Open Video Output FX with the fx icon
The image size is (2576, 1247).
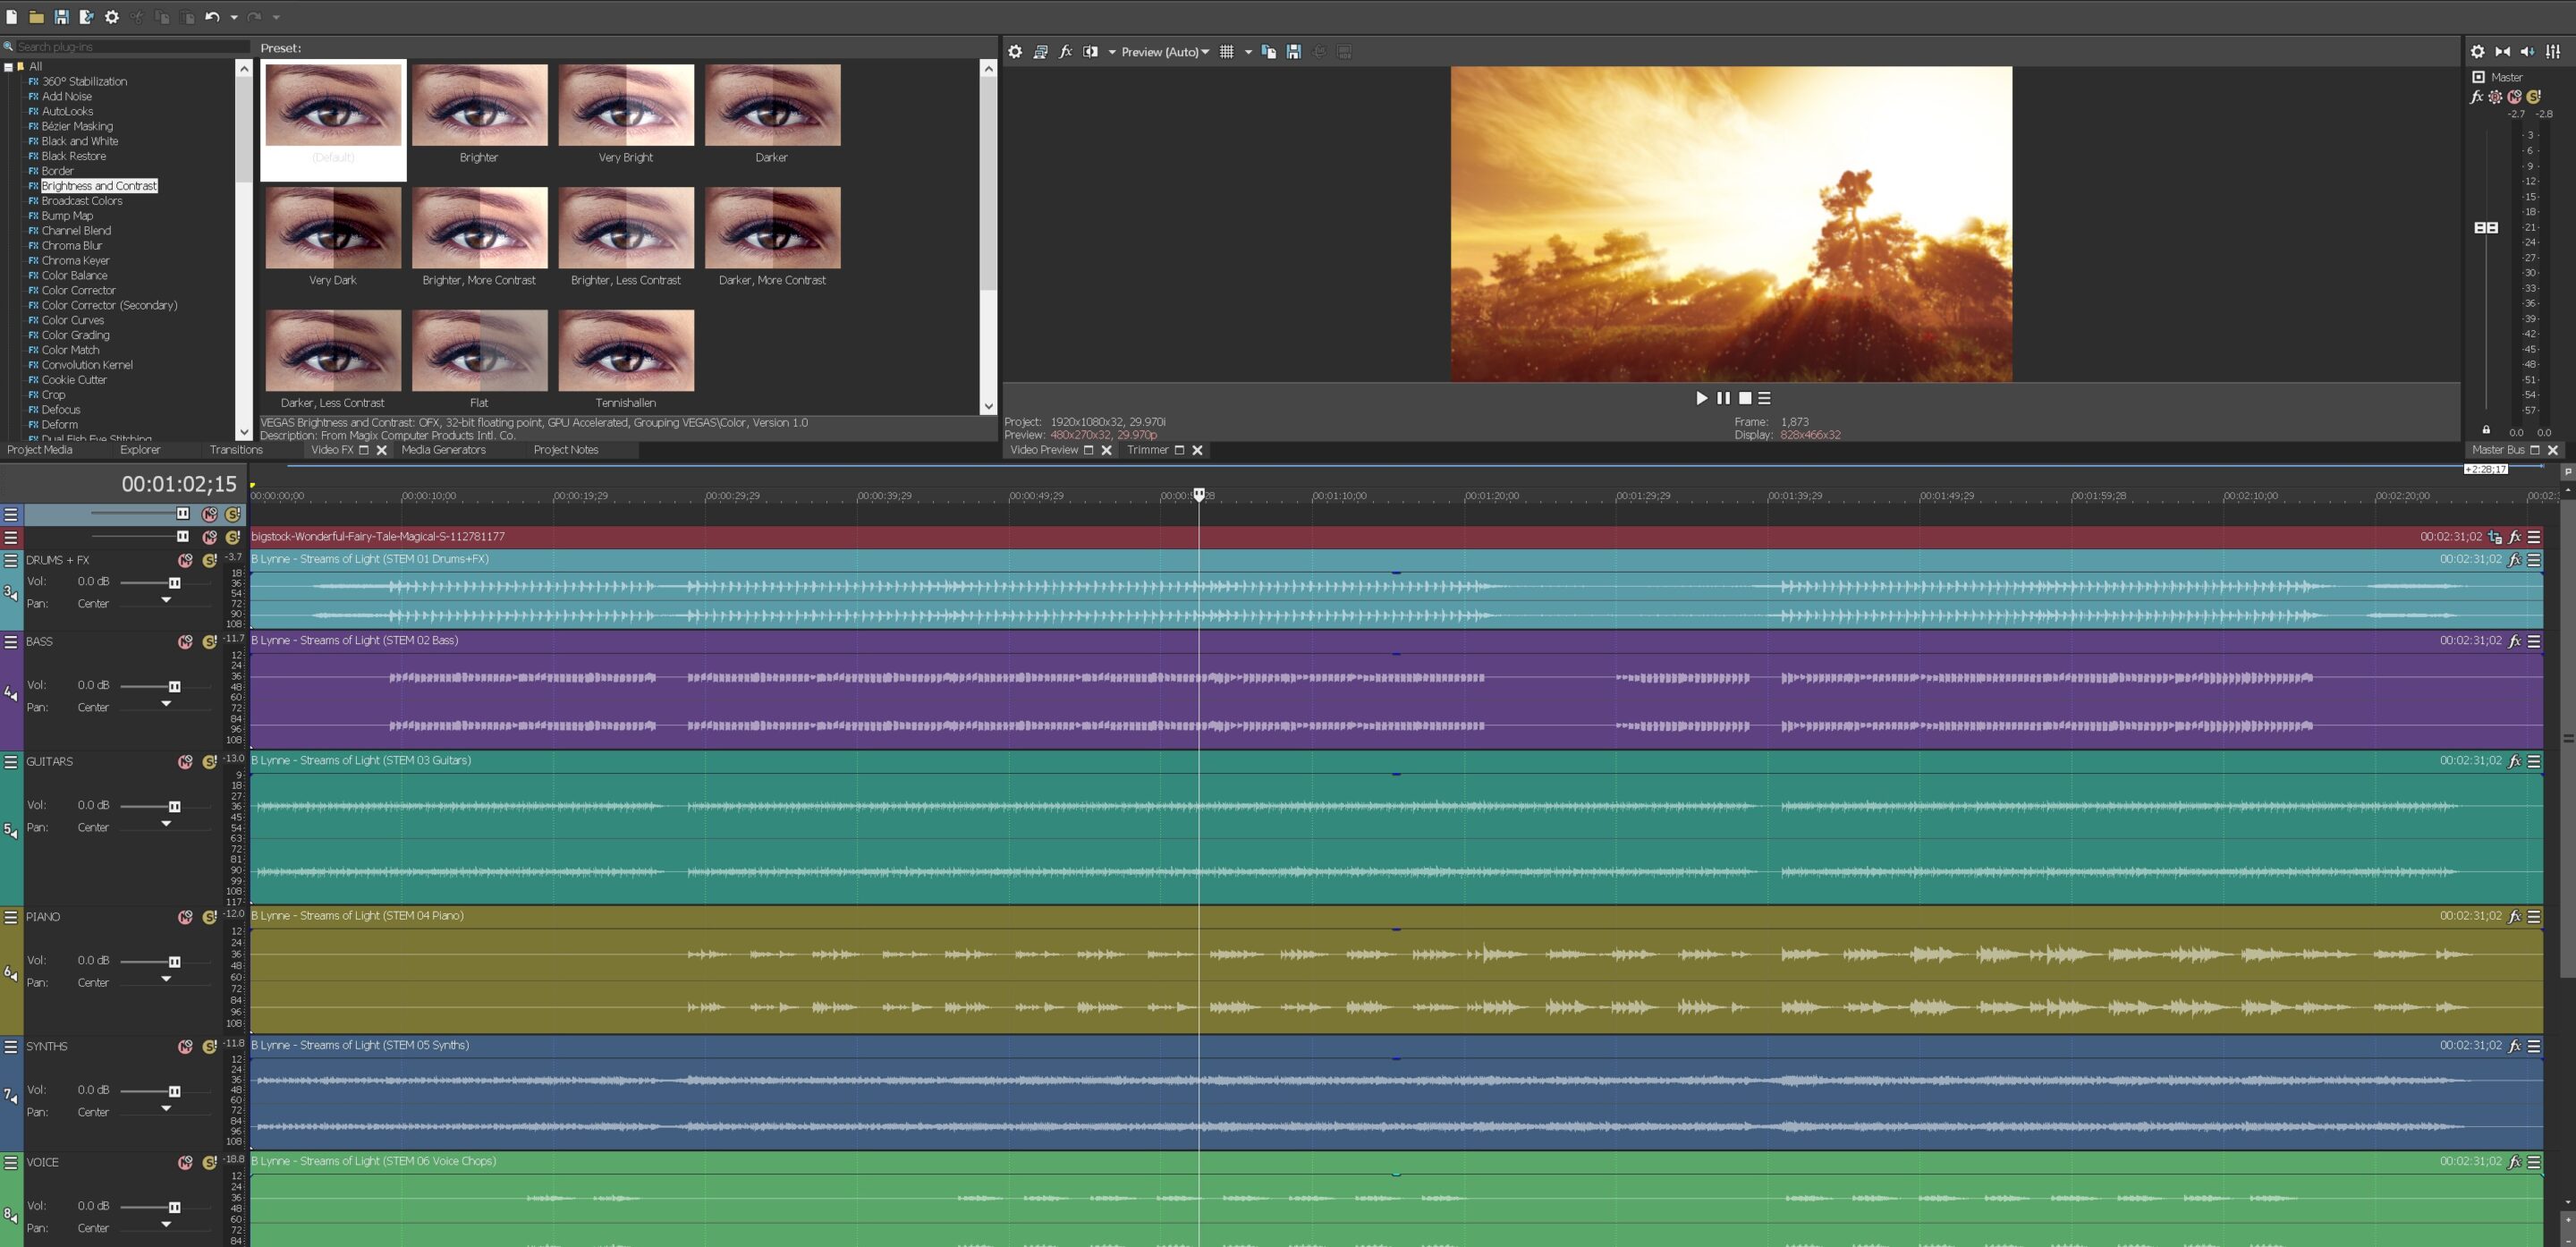1066,51
